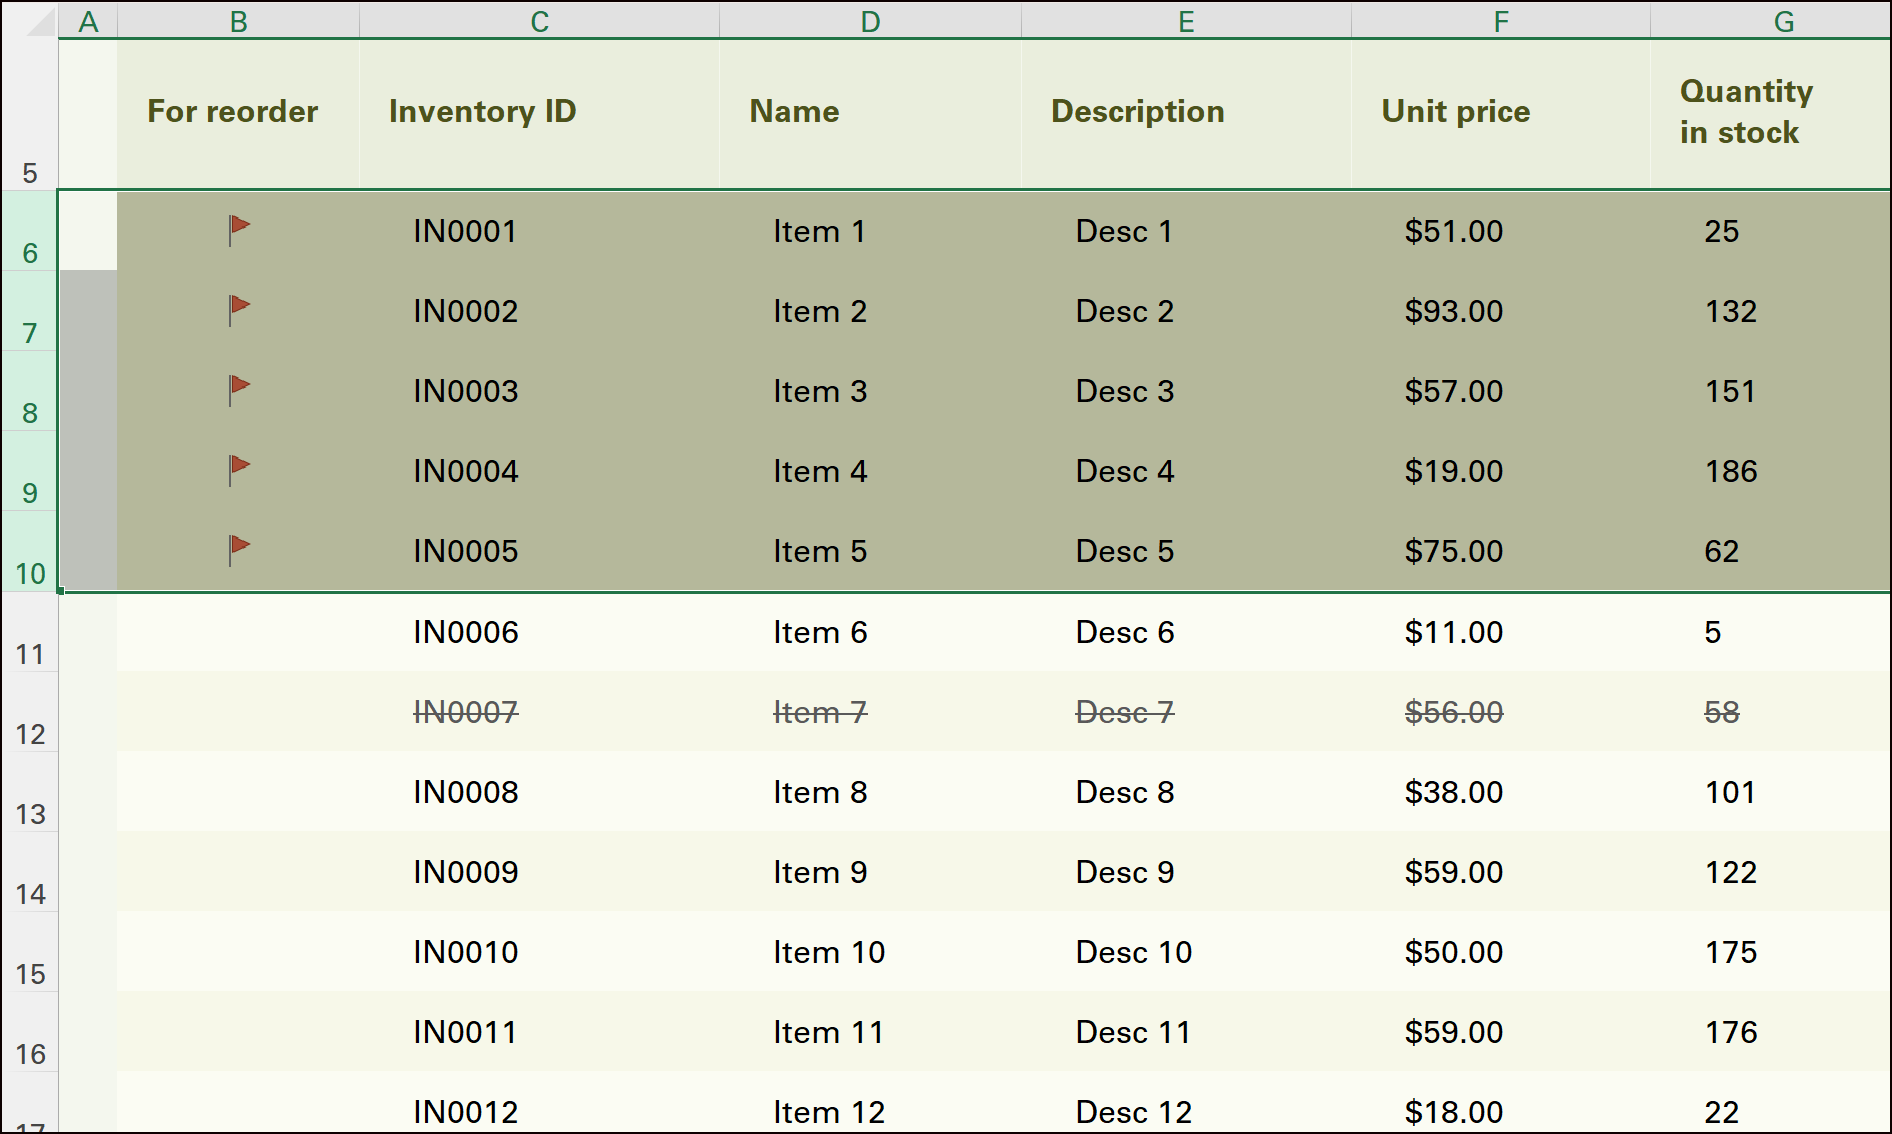Select column C header
The height and width of the screenshot is (1134, 1892).
tap(539, 22)
